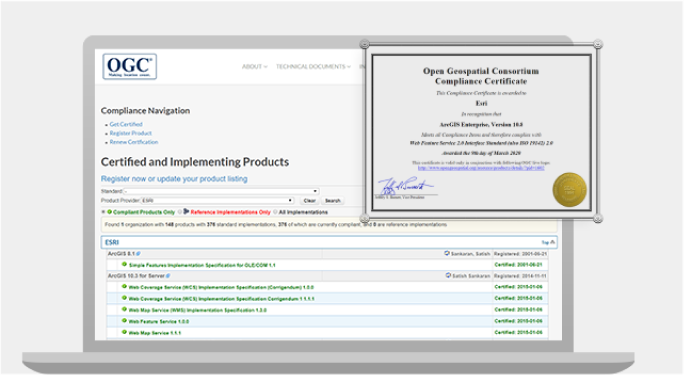Select Compliant Products Only radio button
Screen dimensions: 684x375
tap(103, 212)
